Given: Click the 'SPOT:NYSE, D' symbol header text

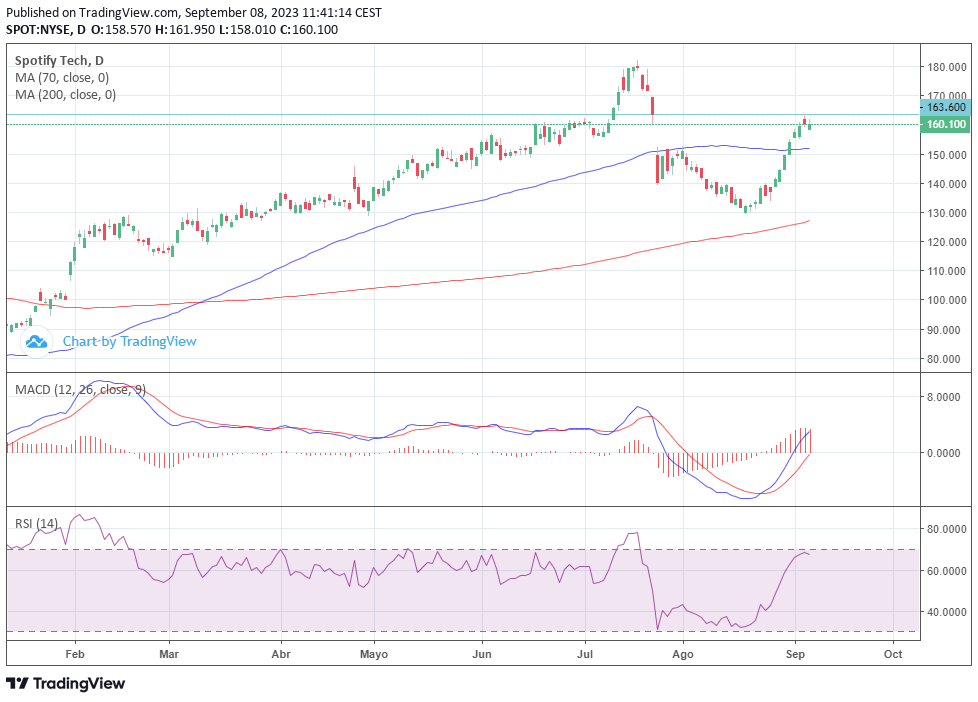Looking at the screenshot, I should [46, 30].
